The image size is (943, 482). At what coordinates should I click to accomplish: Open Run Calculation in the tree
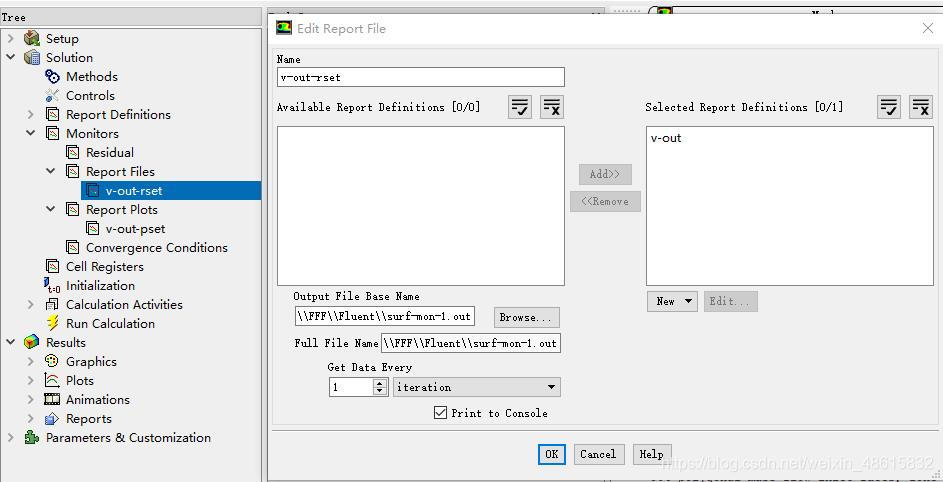click(110, 324)
